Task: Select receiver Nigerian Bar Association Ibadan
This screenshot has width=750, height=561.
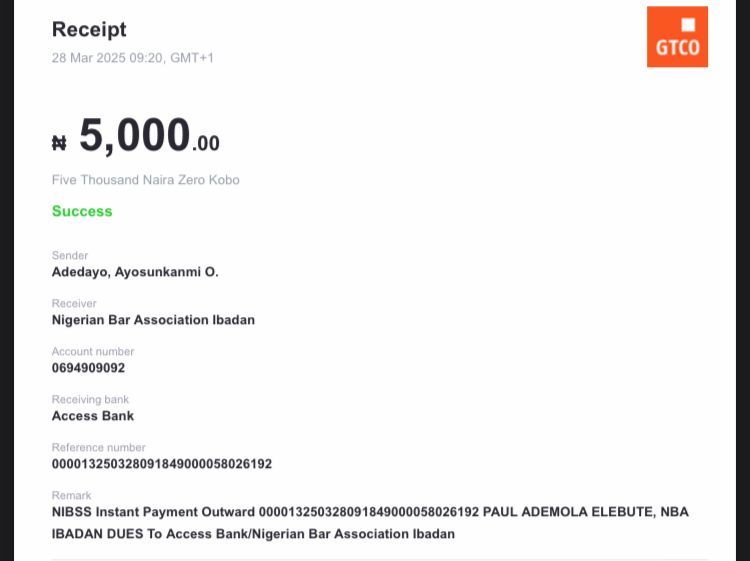Action: pyautogui.click(x=153, y=320)
